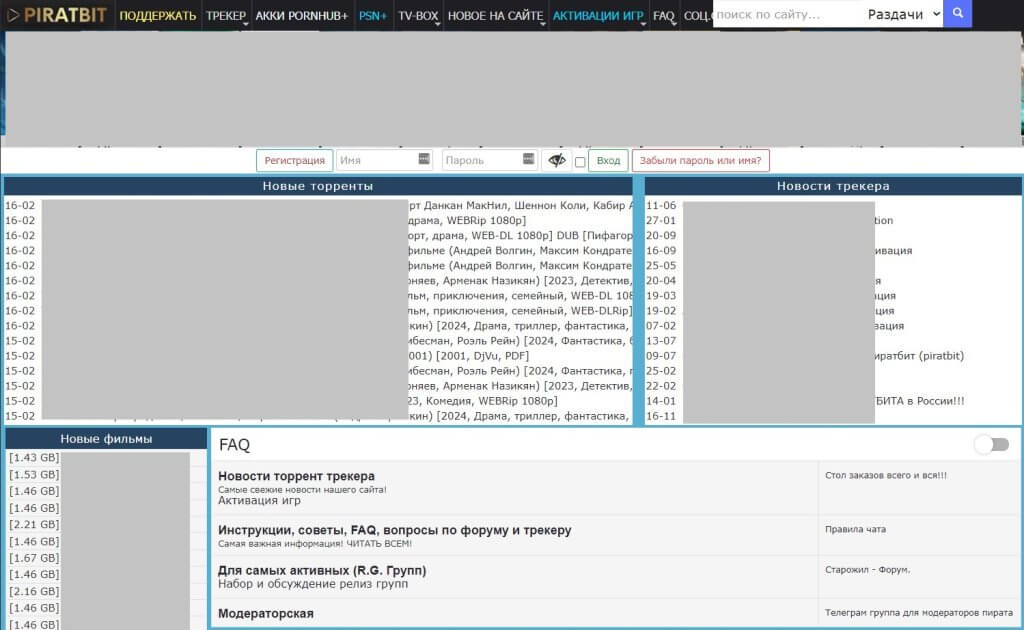Image resolution: width=1024 pixels, height=630 pixels.
Task: Click the Модераторская forum link
Action: click(x=265, y=613)
